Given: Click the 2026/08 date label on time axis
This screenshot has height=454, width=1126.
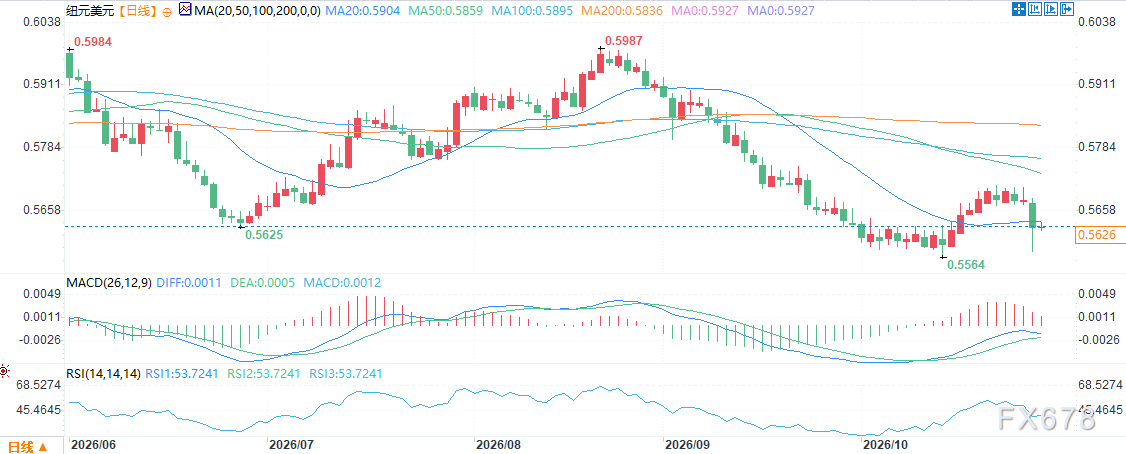Looking at the screenshot, I should point(498,445).
